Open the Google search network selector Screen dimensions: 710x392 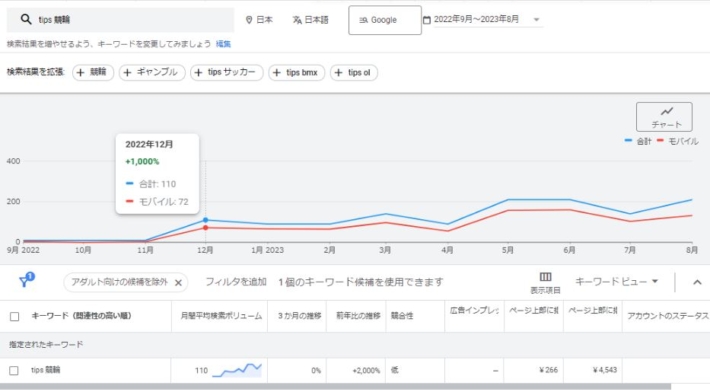click(x=385, y=20)
